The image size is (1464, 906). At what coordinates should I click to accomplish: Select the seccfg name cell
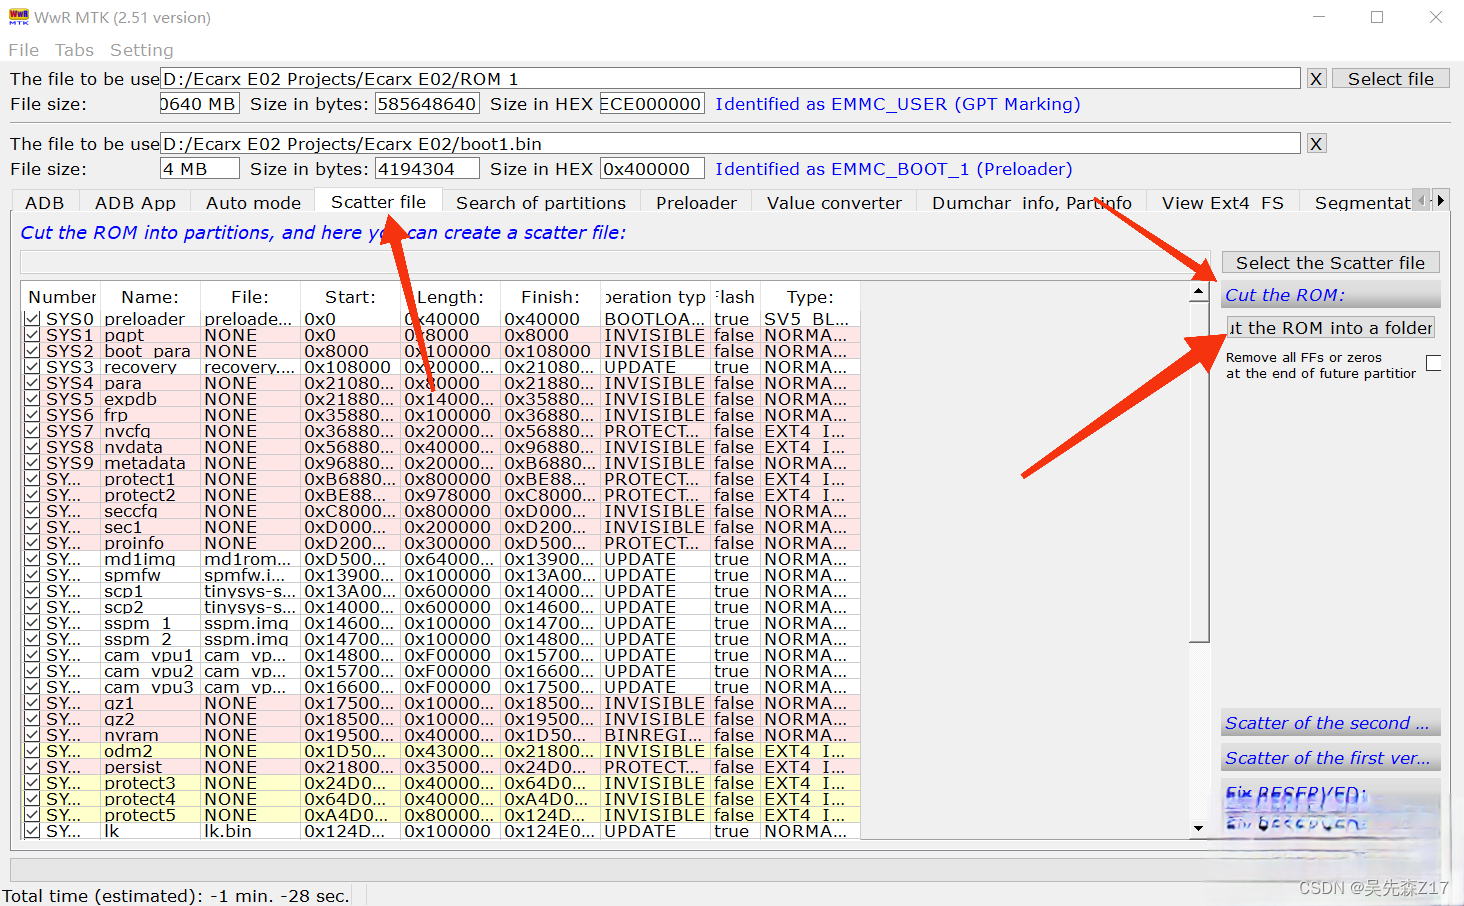click(x=150, y=511)
